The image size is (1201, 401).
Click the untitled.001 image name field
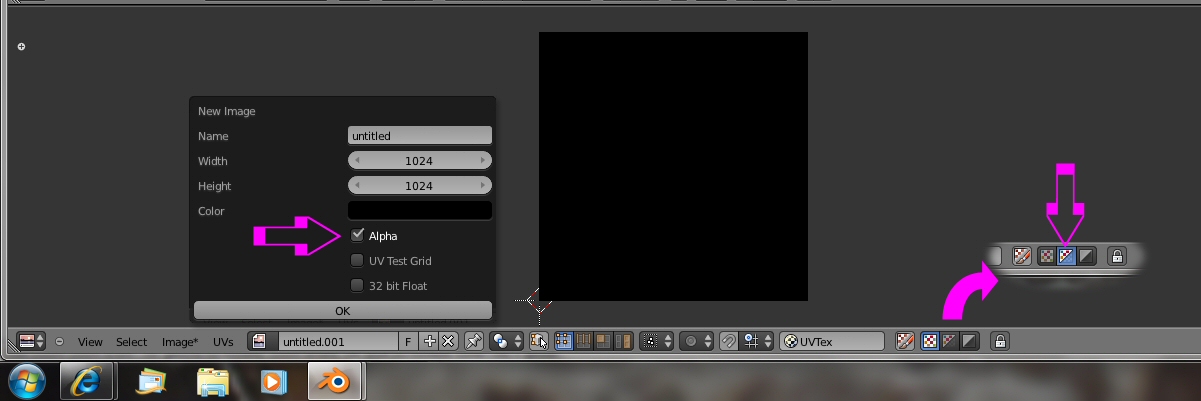coord(338,341)
